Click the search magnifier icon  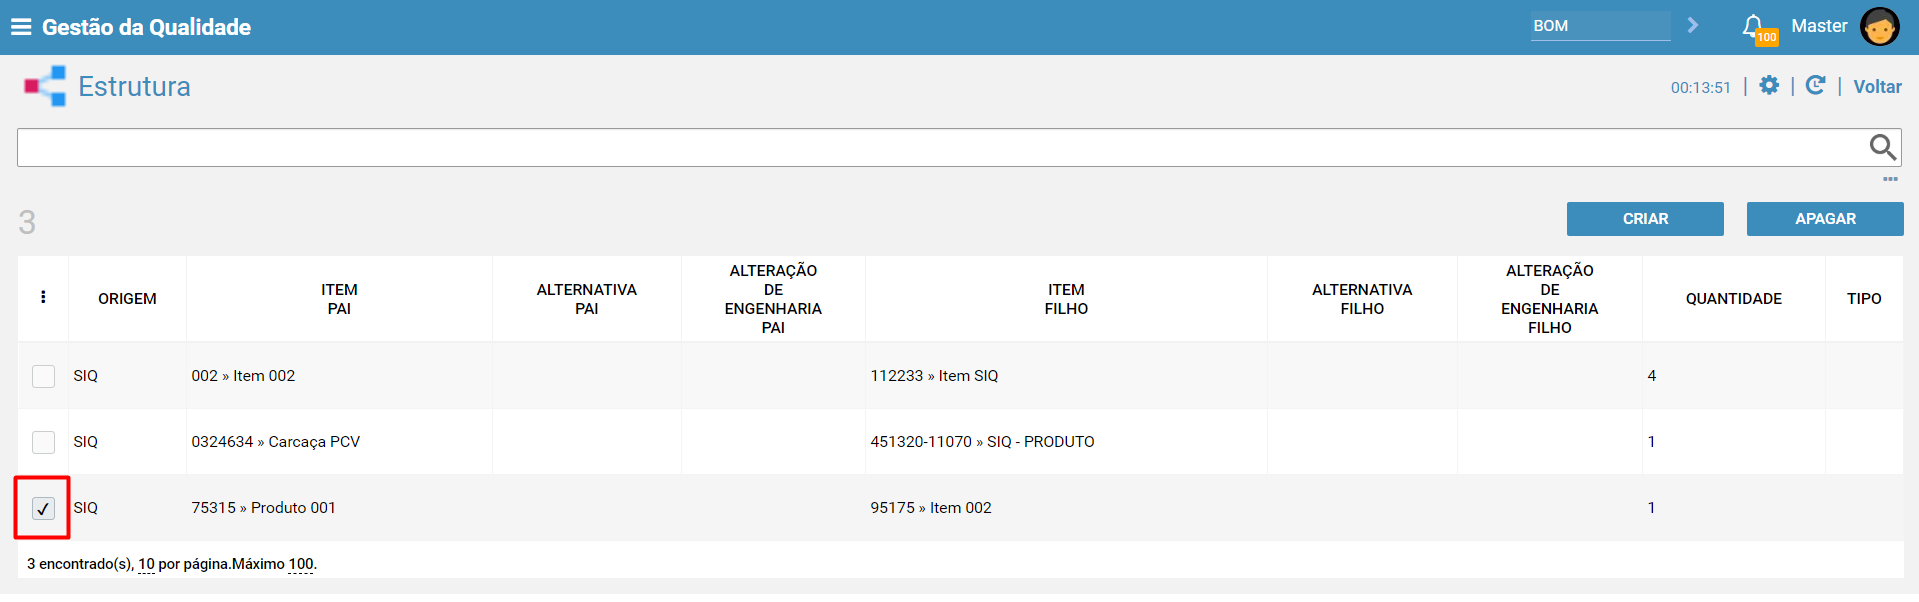[1883, 147]
